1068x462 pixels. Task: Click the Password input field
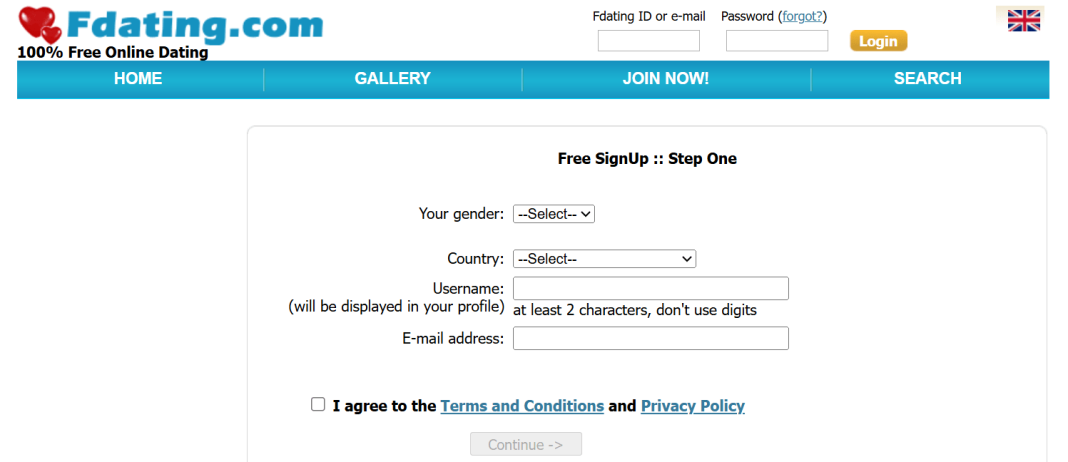point(777,41)
